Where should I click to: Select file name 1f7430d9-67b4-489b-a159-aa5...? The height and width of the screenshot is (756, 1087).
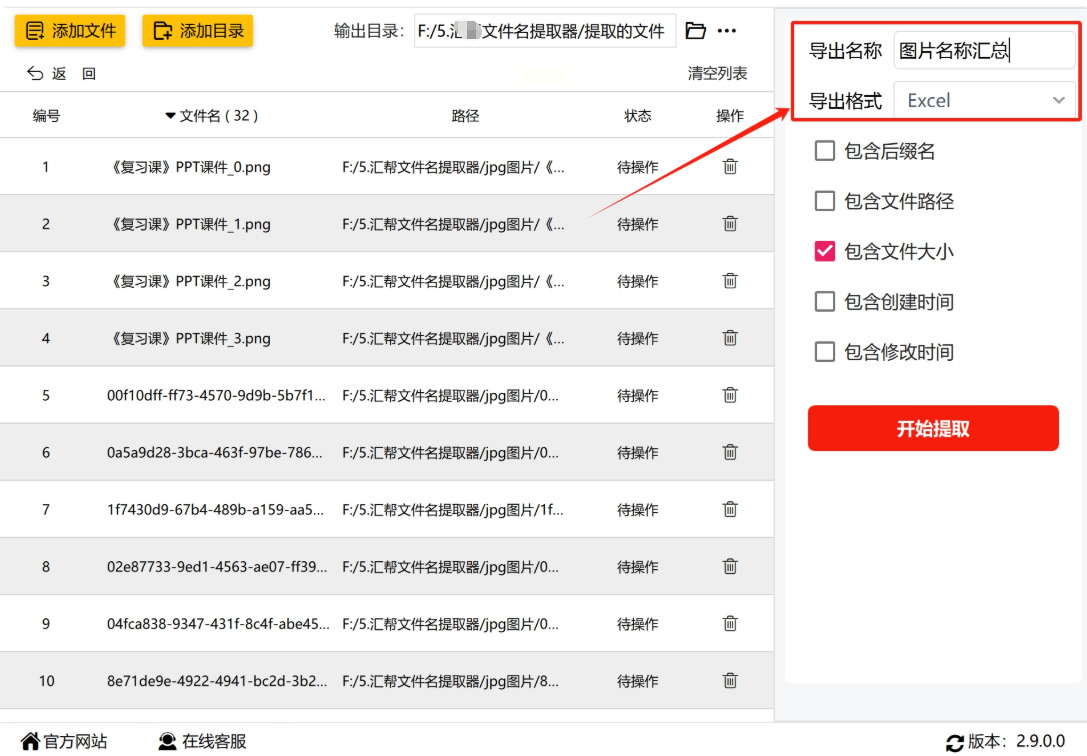tap(215, 510)
